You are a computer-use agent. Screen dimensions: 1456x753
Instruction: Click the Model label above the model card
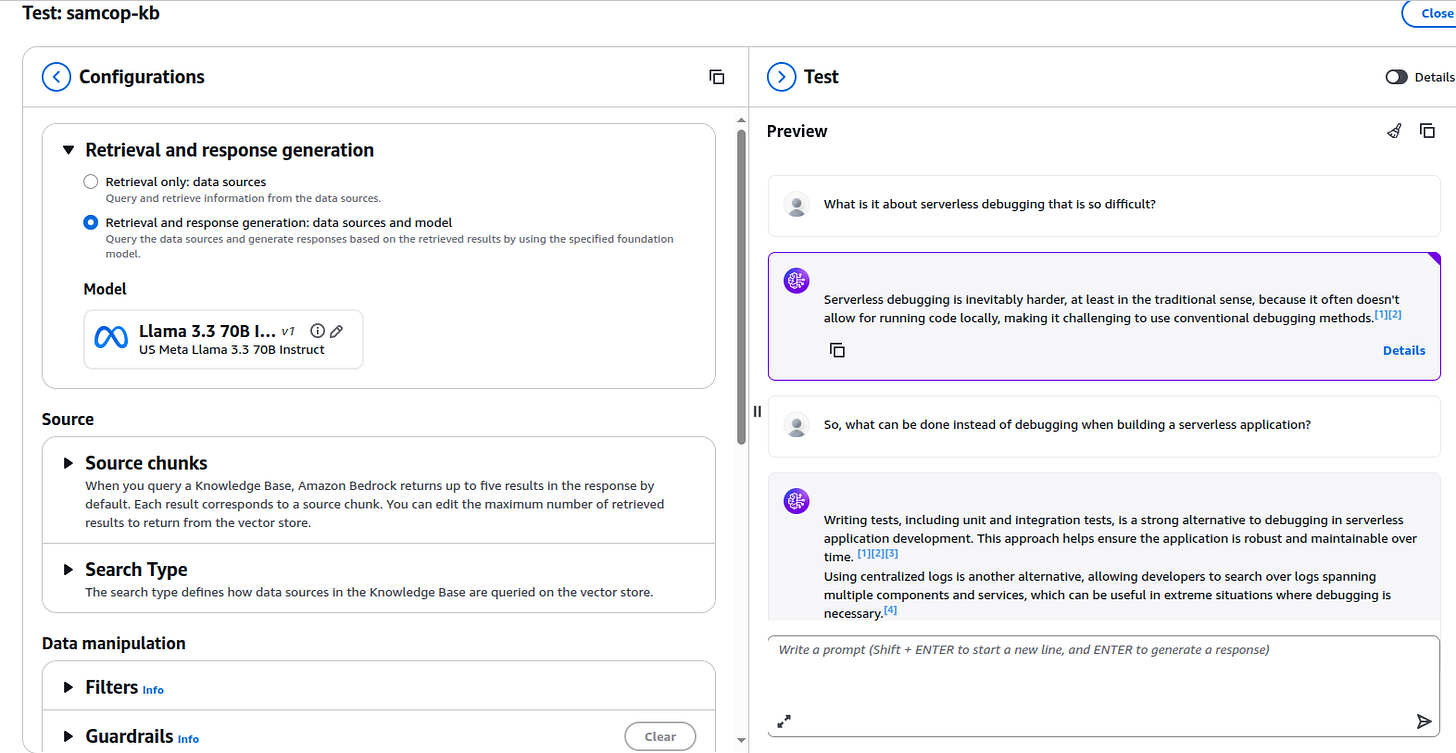click(x=105, y=289)
